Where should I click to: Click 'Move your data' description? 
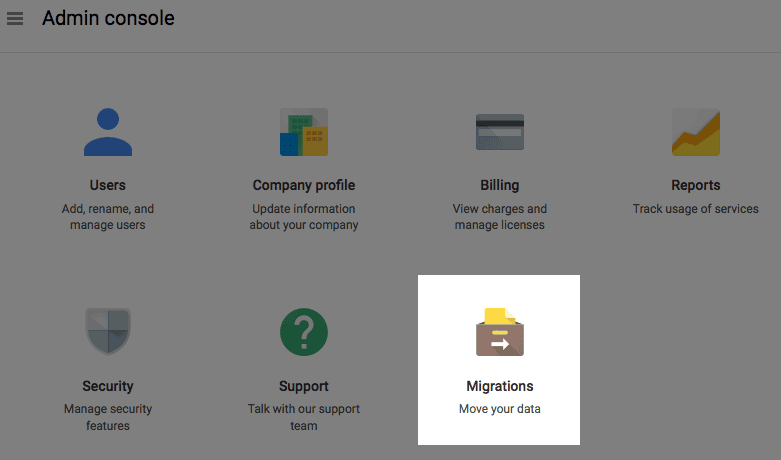click(500, 409)
